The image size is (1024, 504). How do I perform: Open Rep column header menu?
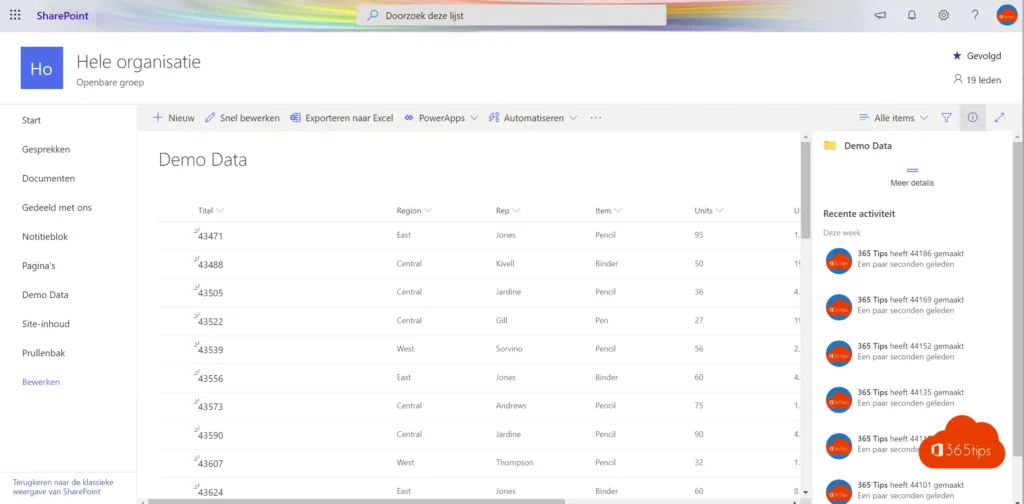[508, 211]
